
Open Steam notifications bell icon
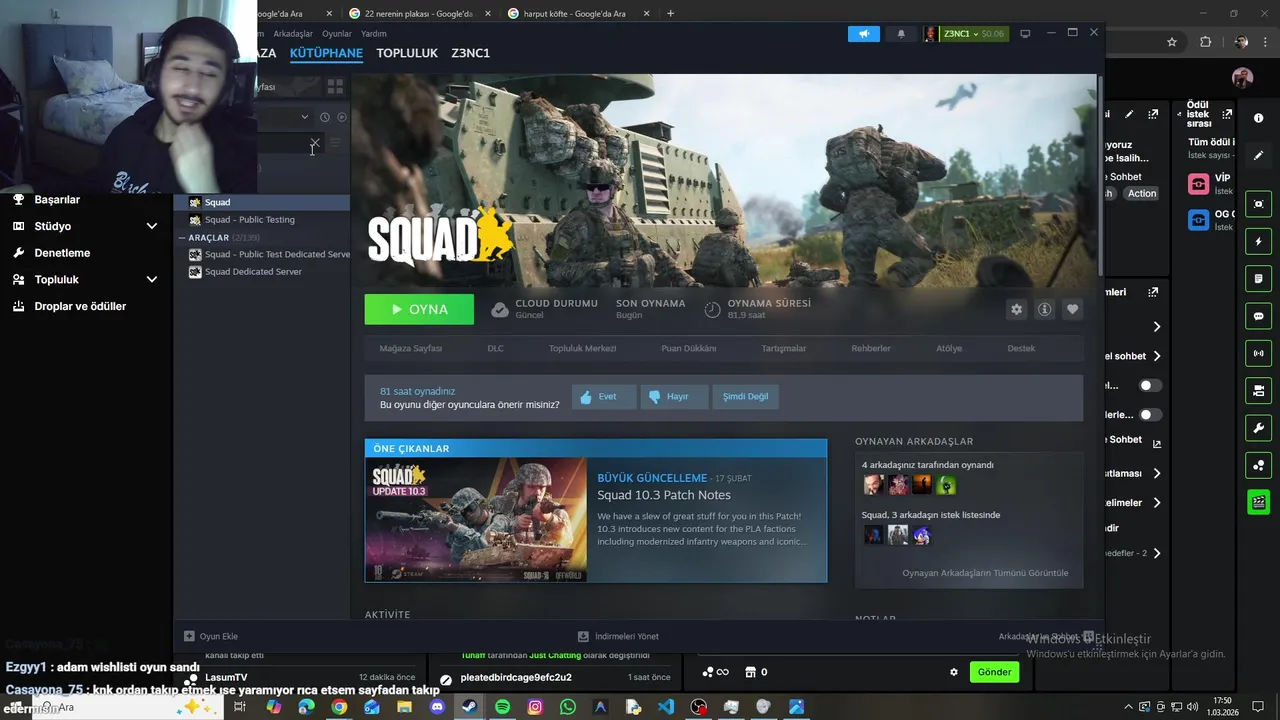click(x=901, y=34)
